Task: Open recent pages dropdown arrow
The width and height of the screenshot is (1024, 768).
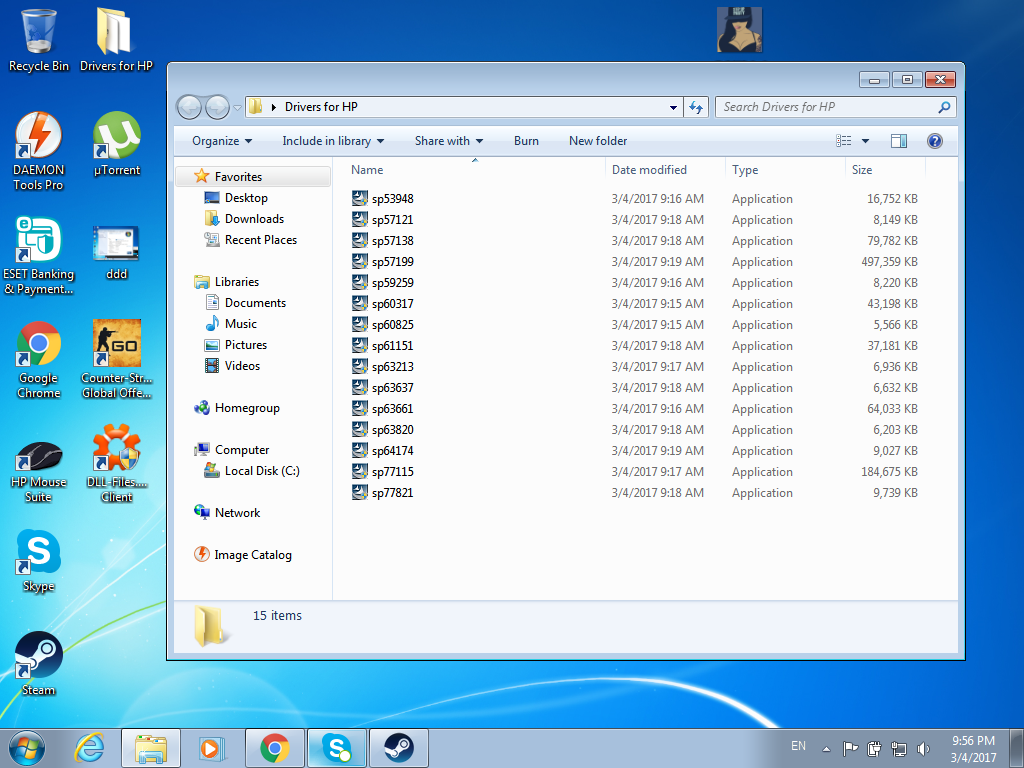Action: tap(237, 108)
